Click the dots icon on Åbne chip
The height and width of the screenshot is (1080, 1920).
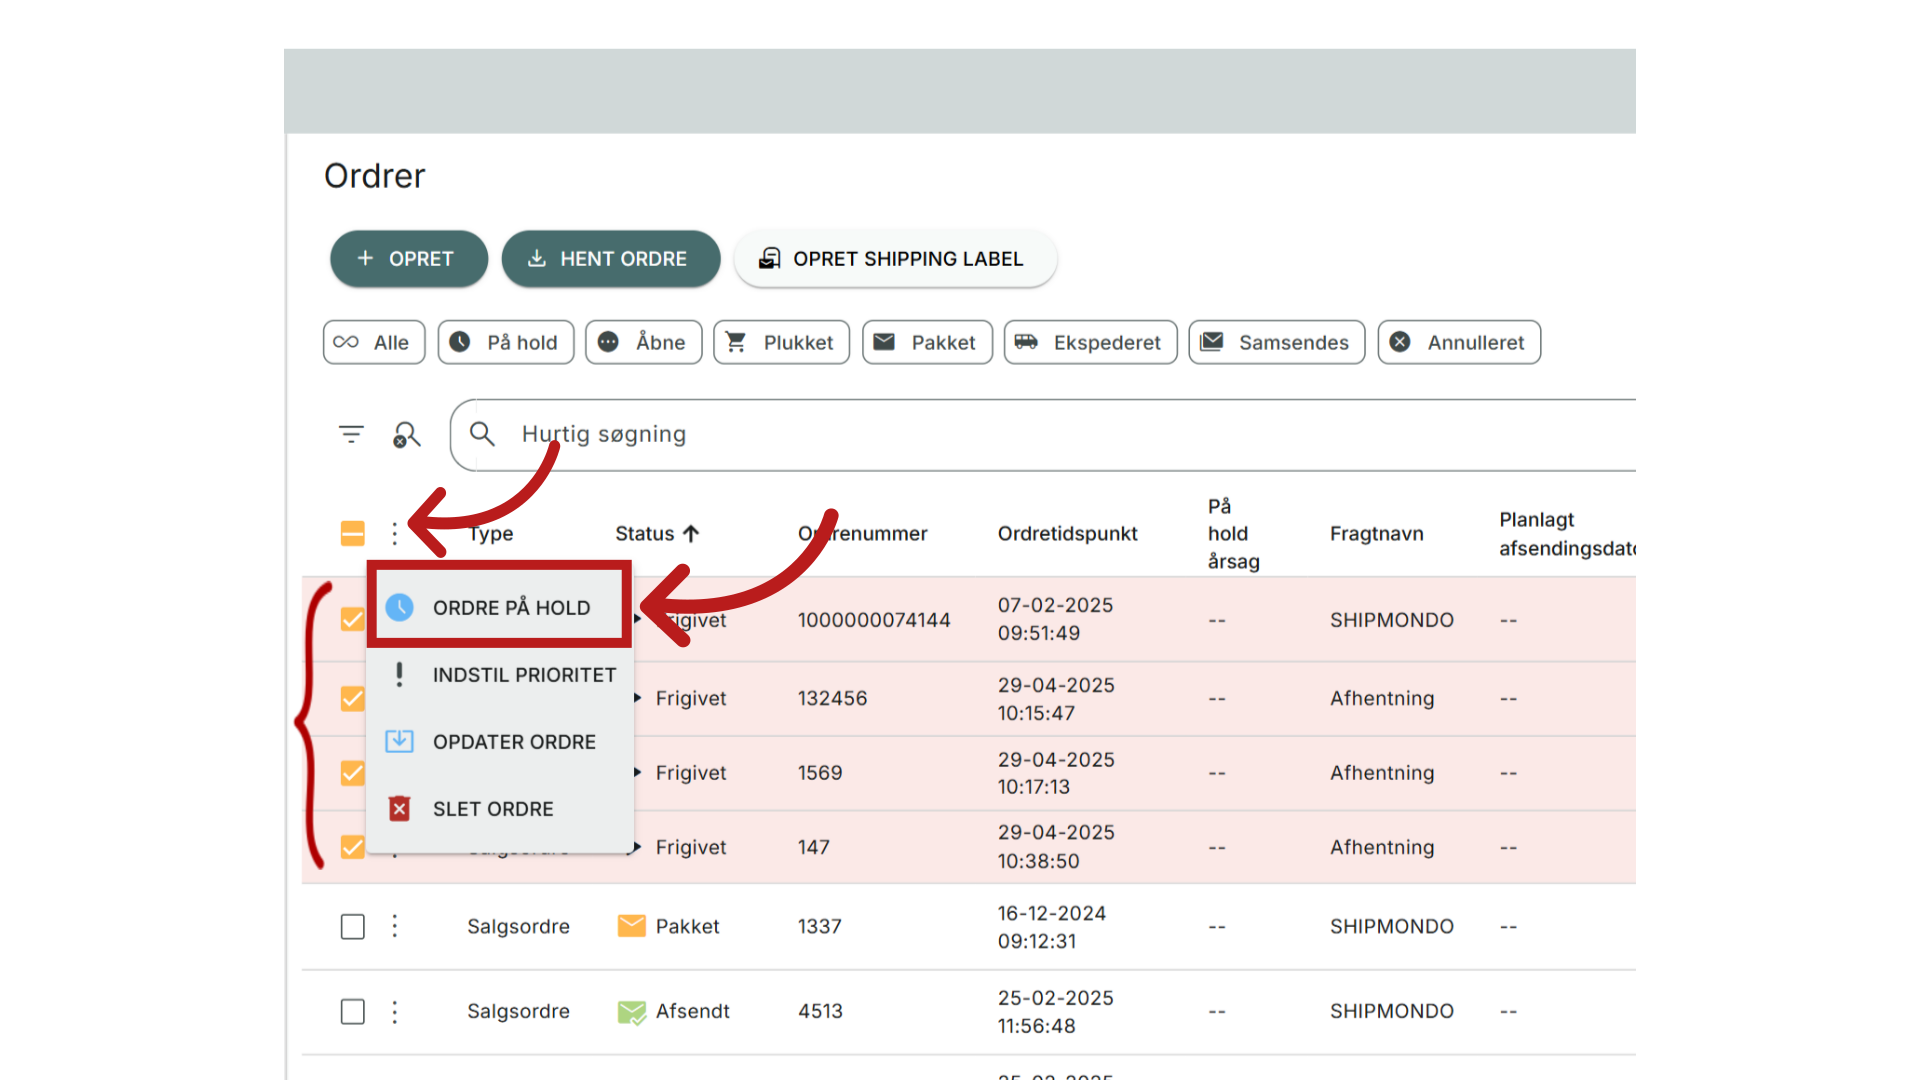608,342
